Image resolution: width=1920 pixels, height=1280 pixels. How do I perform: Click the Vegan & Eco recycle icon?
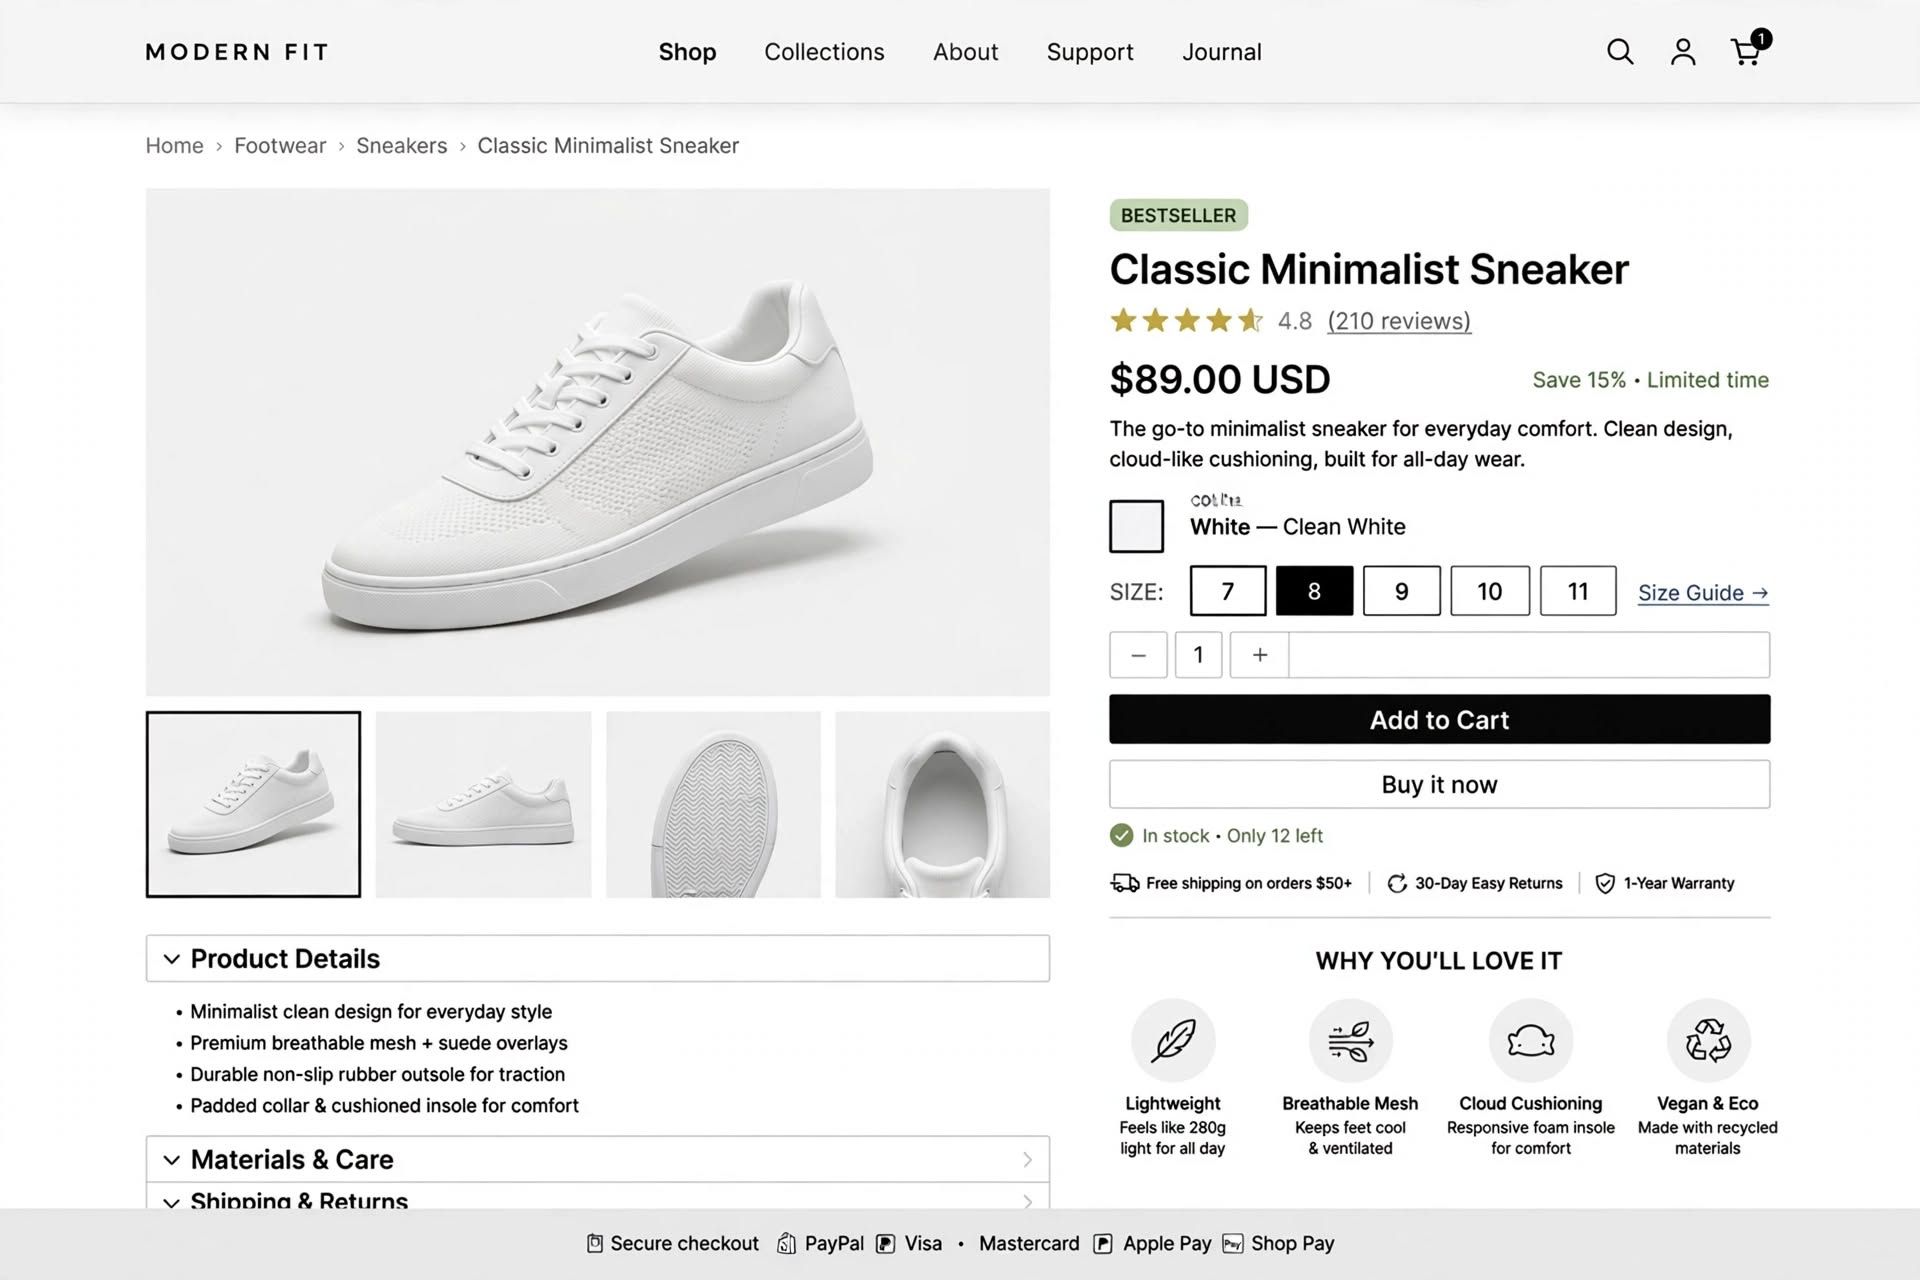click(x=1708, y=1040)
